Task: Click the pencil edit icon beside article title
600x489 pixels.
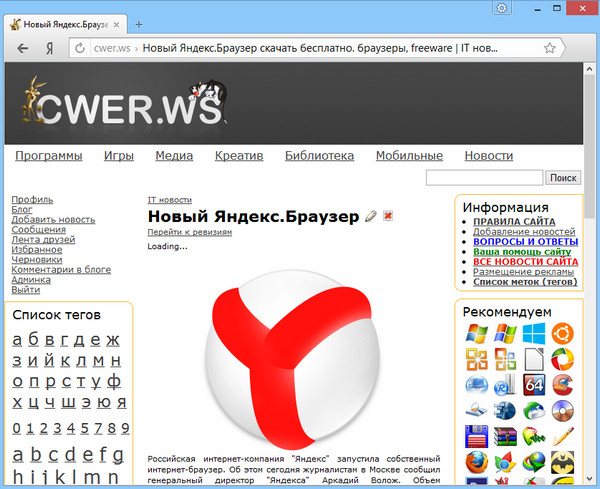Action: pos(371,216)
